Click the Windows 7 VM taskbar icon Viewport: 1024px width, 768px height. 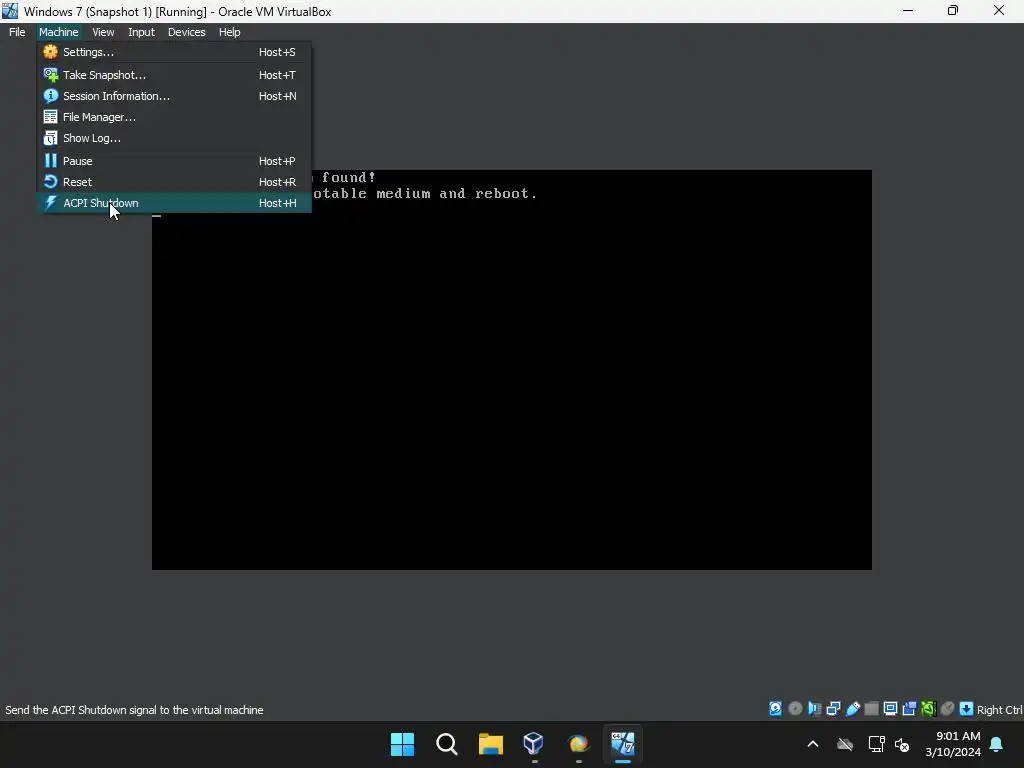622,744
